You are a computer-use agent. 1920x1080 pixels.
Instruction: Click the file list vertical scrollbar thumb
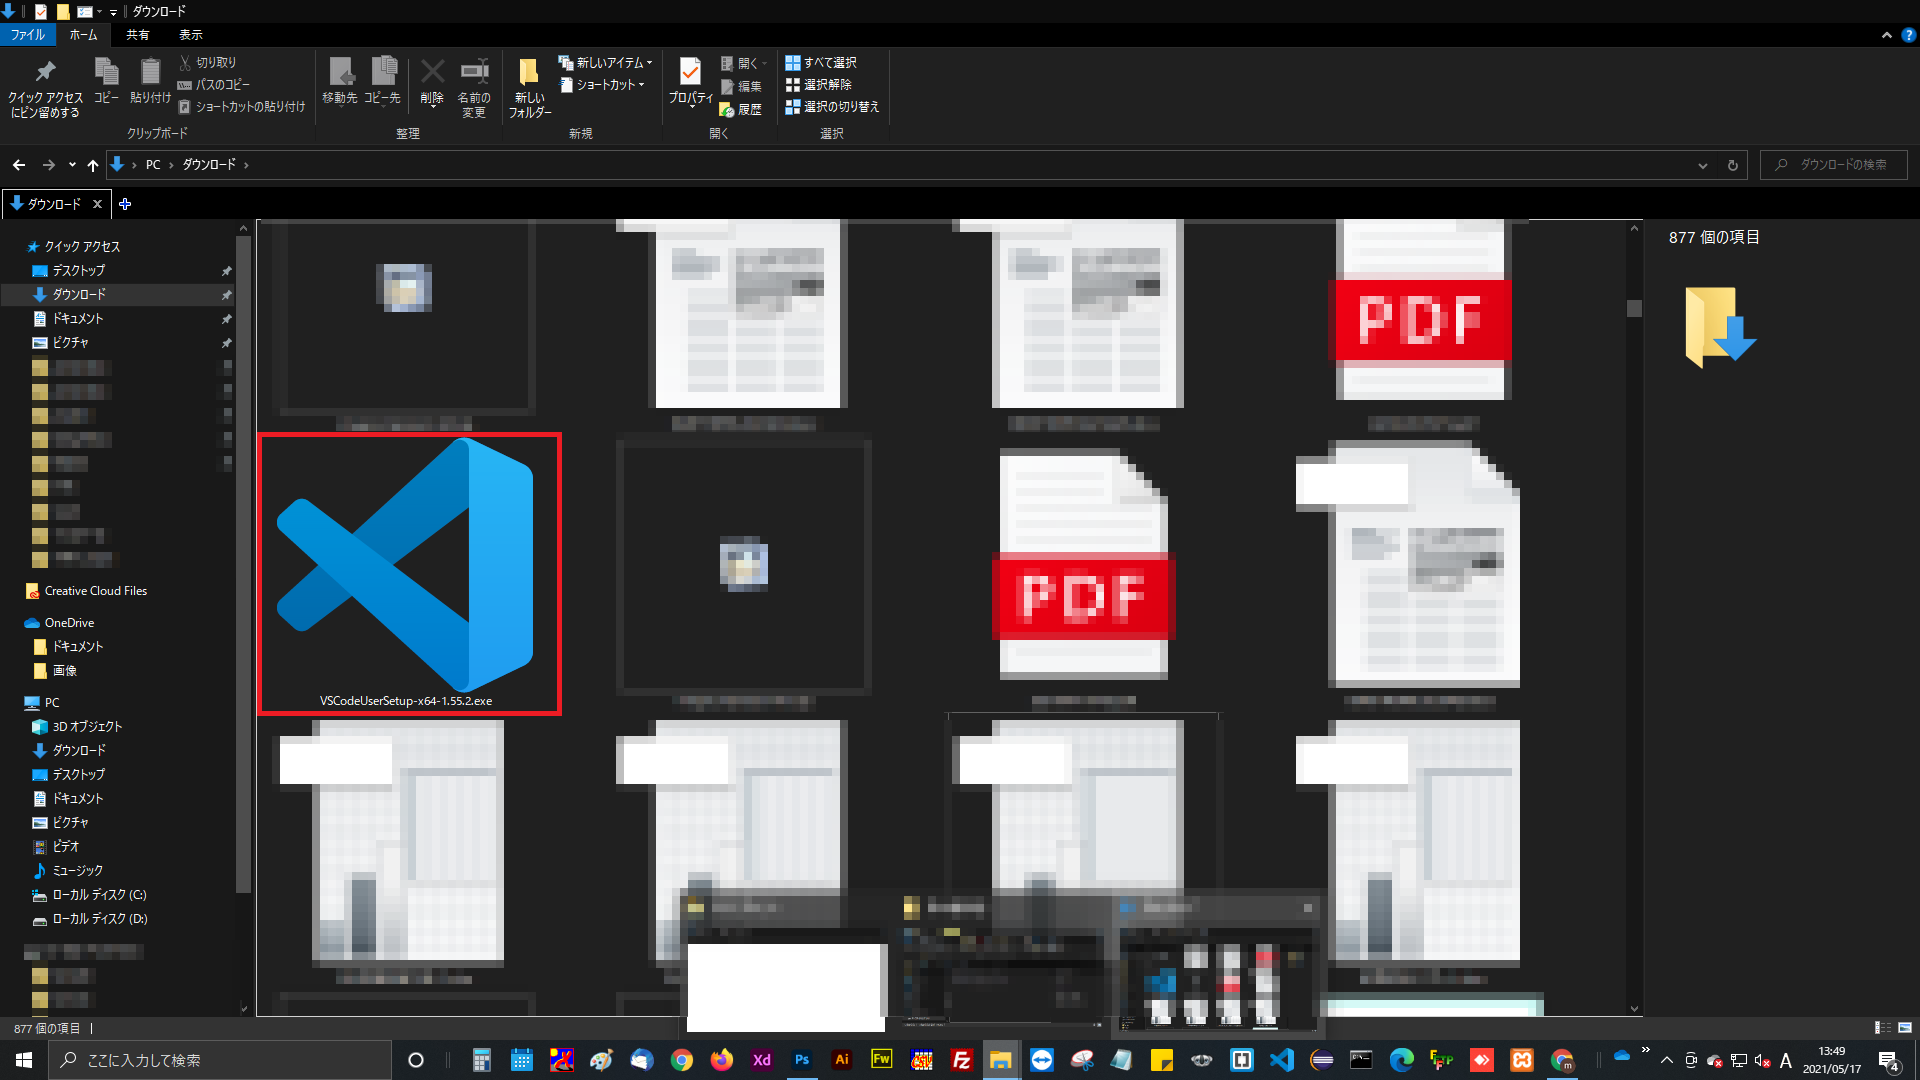(1634, 308)
